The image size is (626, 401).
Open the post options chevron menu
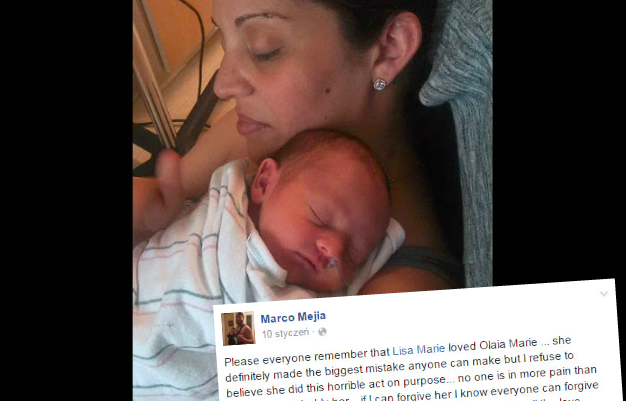coord(604,294)
